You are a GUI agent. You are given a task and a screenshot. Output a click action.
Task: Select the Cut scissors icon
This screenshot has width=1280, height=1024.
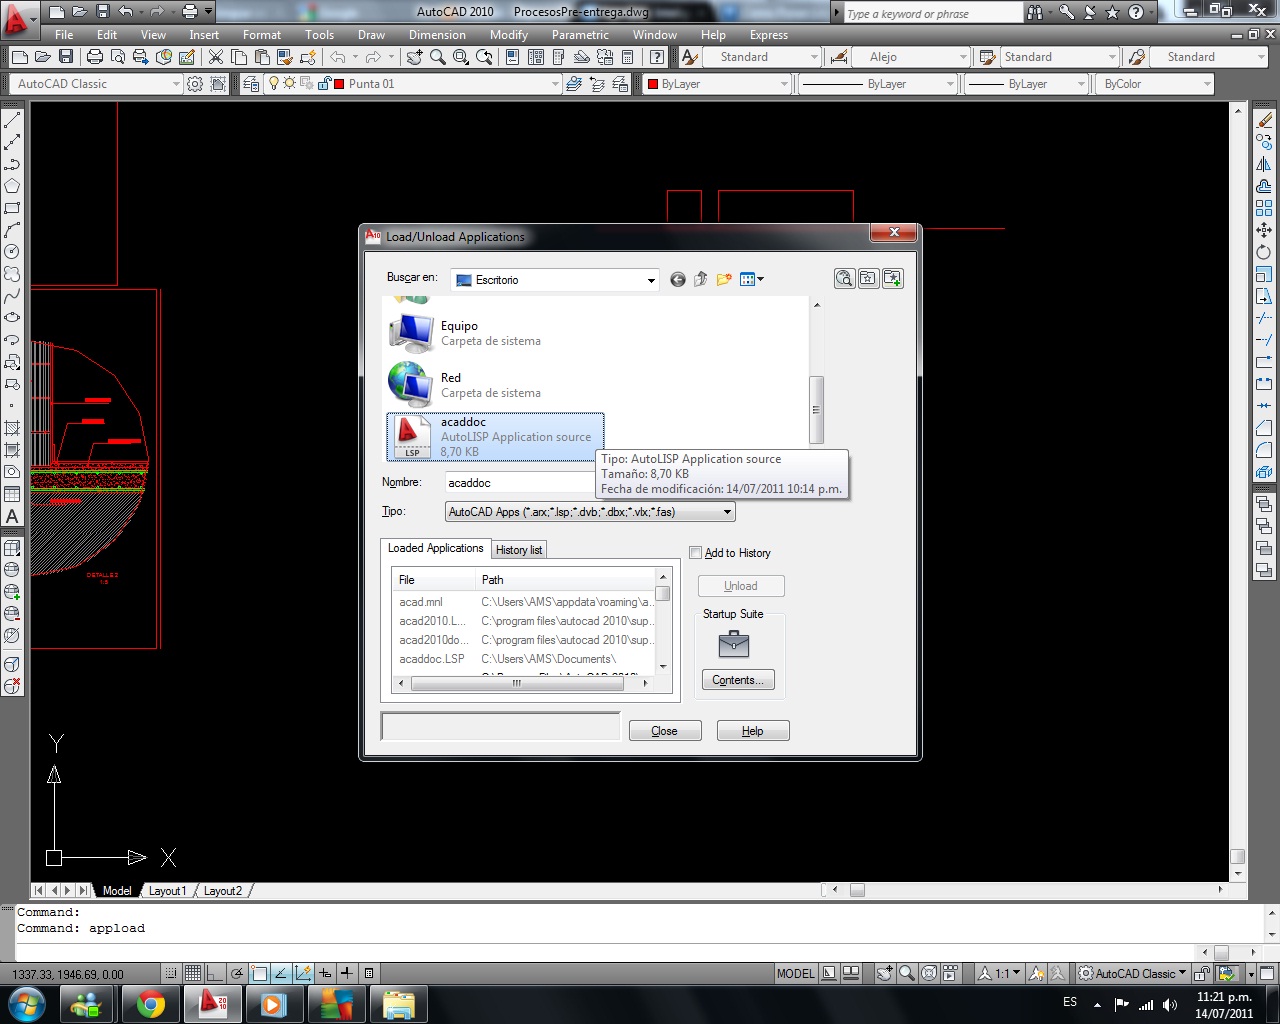click(215, 57)
